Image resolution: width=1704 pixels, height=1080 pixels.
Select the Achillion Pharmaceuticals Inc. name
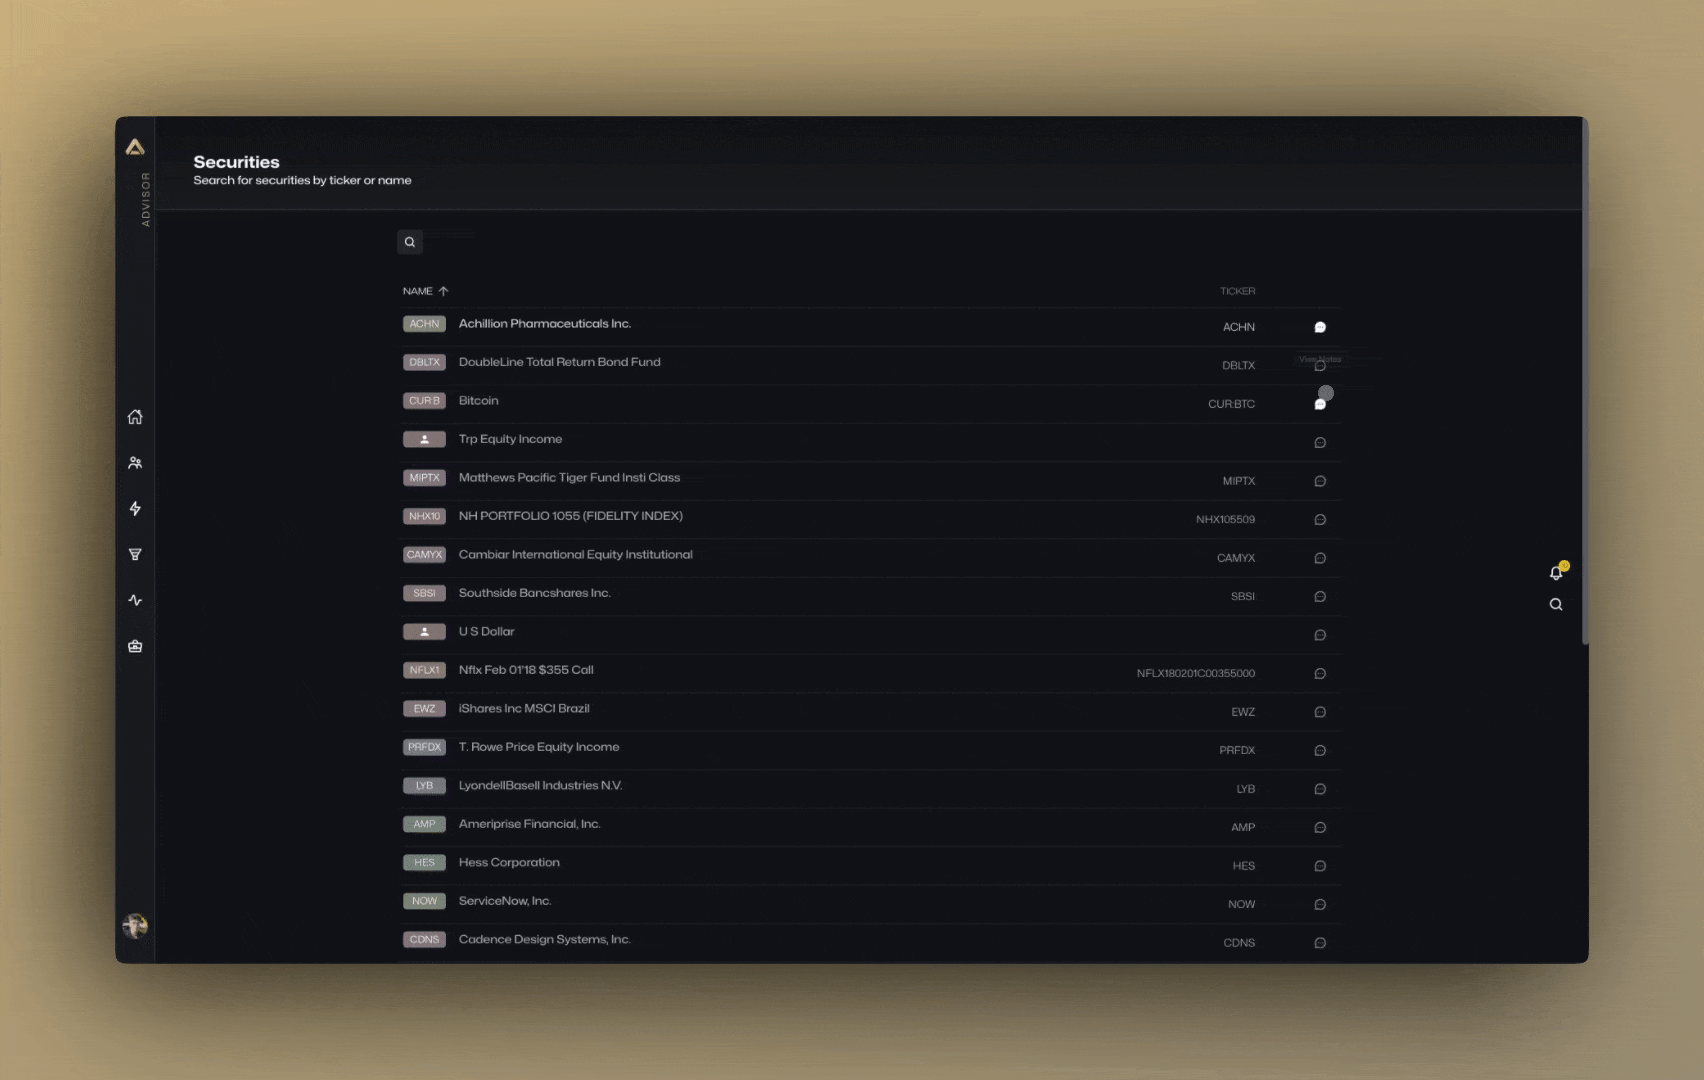(545, 324)
